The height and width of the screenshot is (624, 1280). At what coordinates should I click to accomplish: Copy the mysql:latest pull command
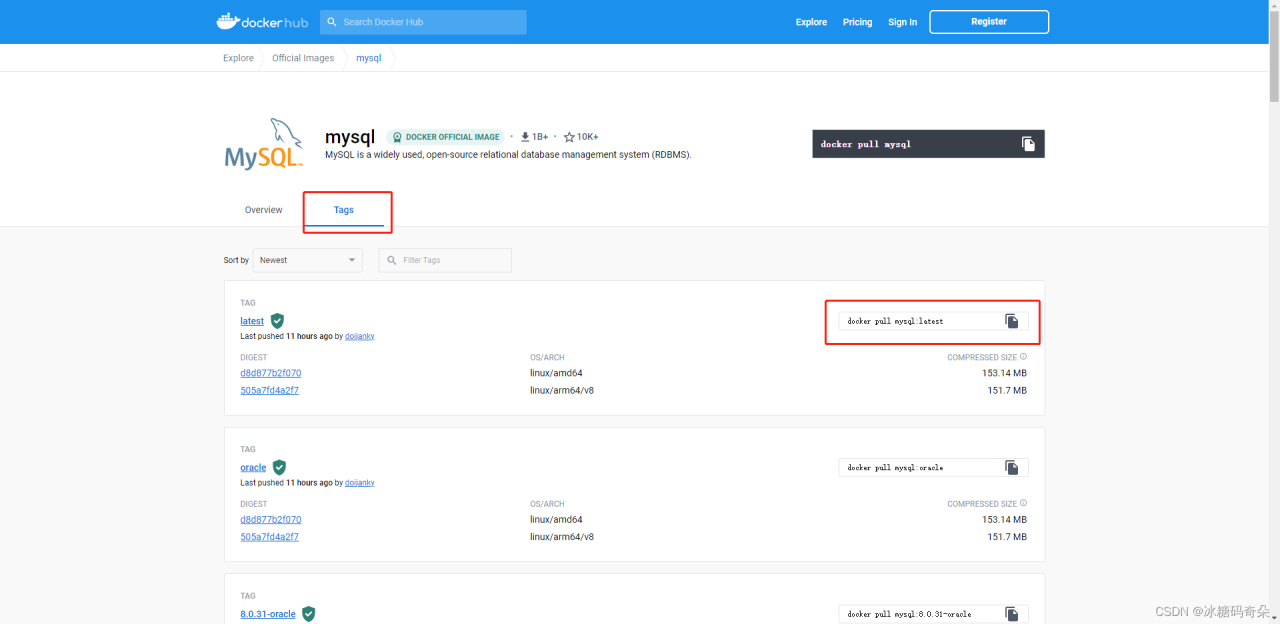(x=1011, y=321)
